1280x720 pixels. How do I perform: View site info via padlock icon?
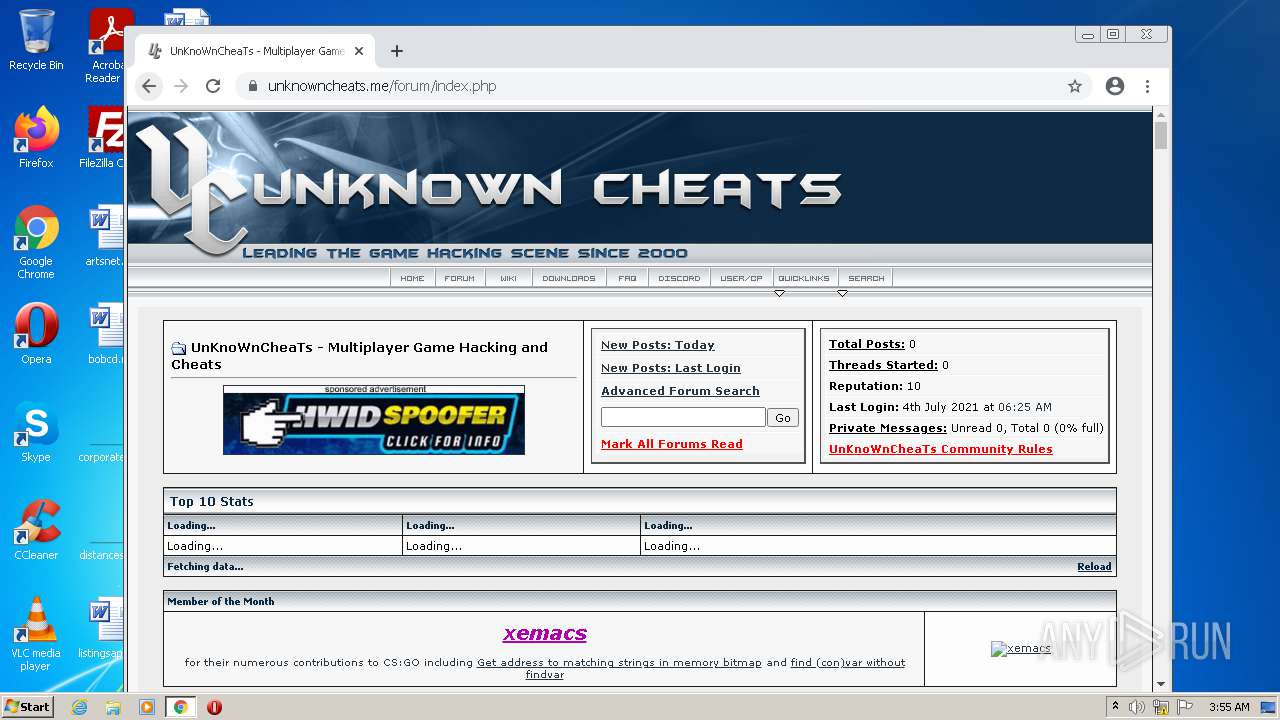[x=251, y=86]
